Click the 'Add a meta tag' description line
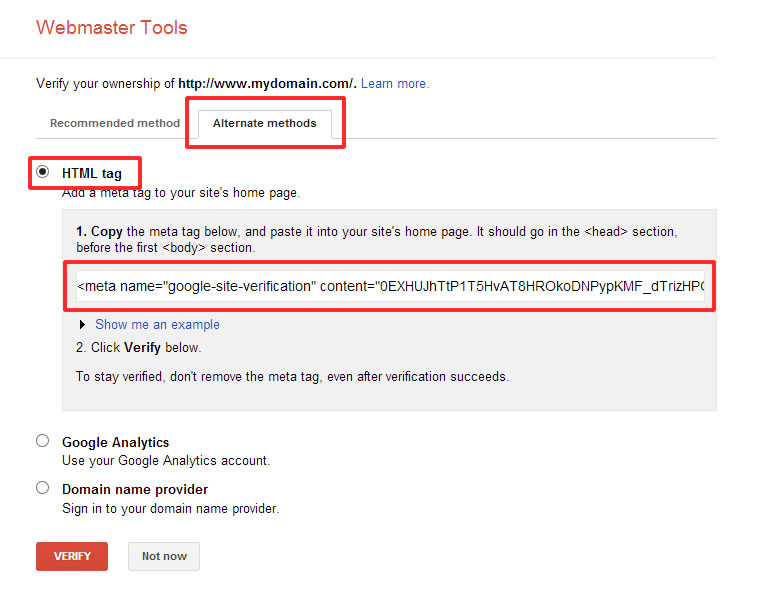Screen dimensions: 758x594 180,192
